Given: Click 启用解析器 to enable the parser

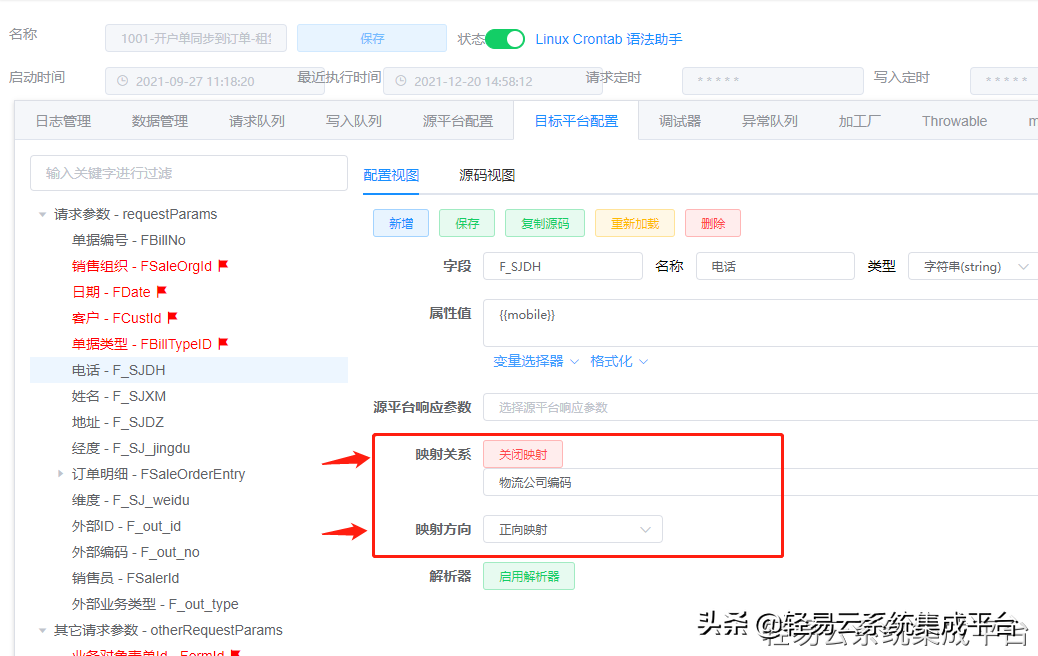Looking at the screenshot, I should coord(528,577).
